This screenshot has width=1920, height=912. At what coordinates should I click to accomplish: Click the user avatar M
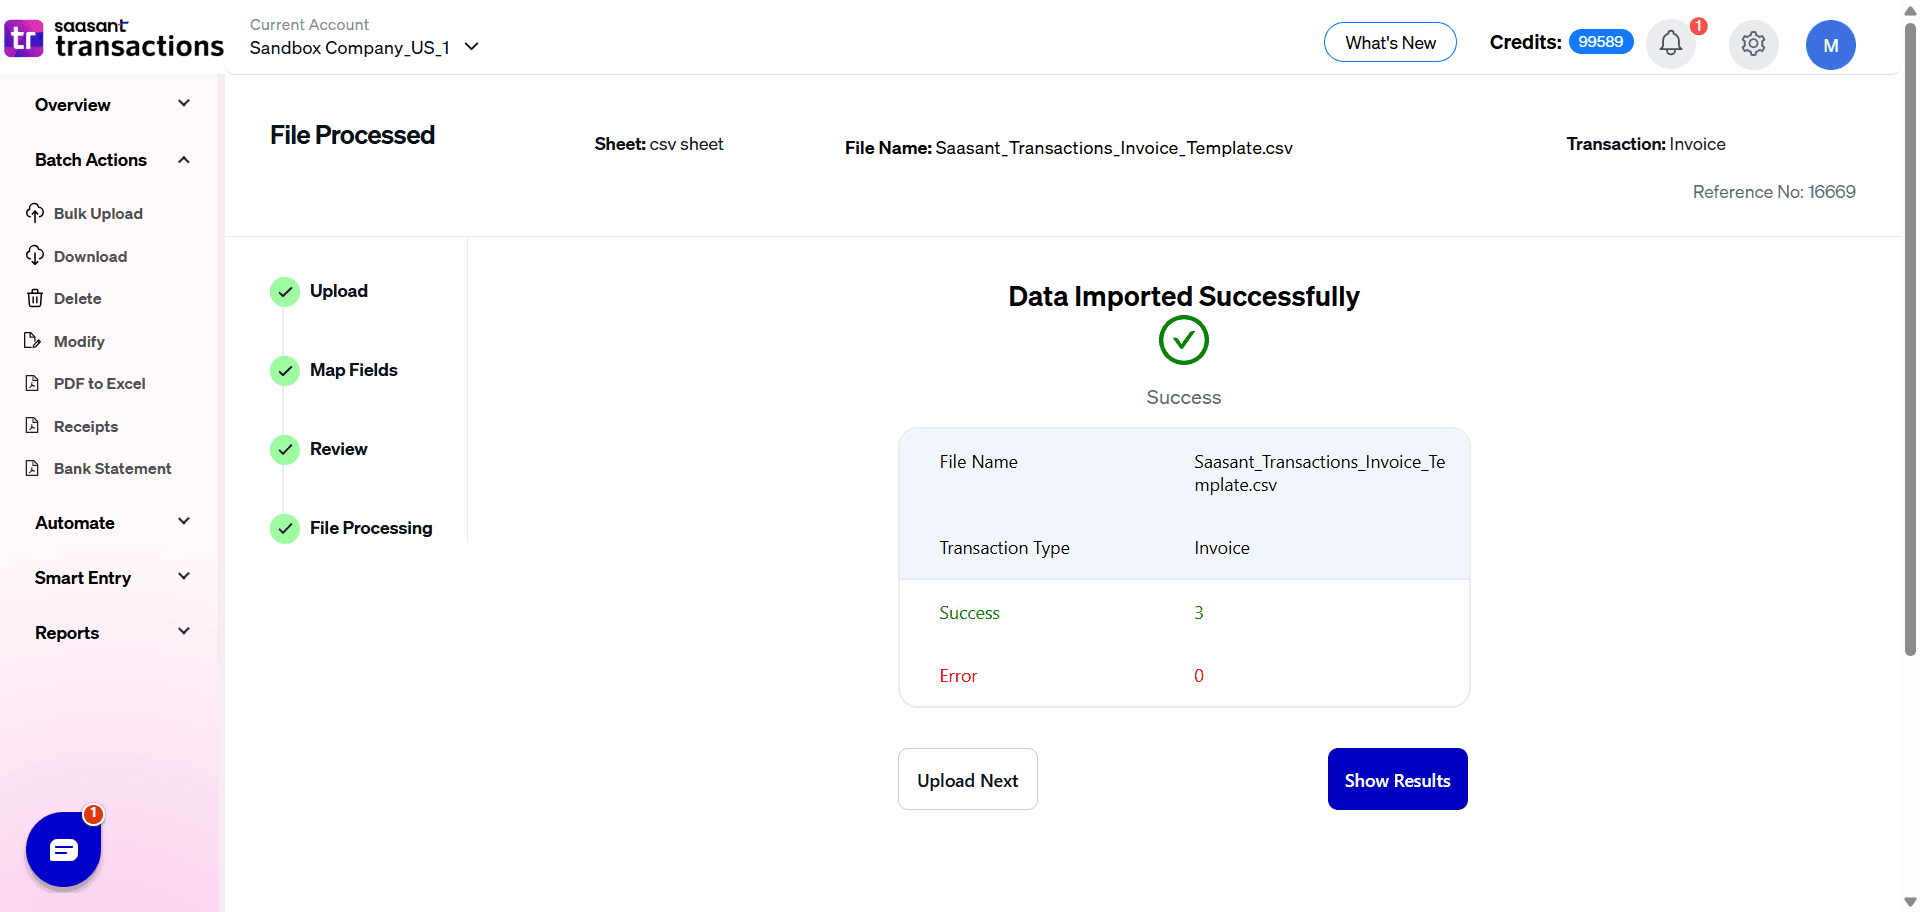pyautogui.click(x=1830, y=45)
